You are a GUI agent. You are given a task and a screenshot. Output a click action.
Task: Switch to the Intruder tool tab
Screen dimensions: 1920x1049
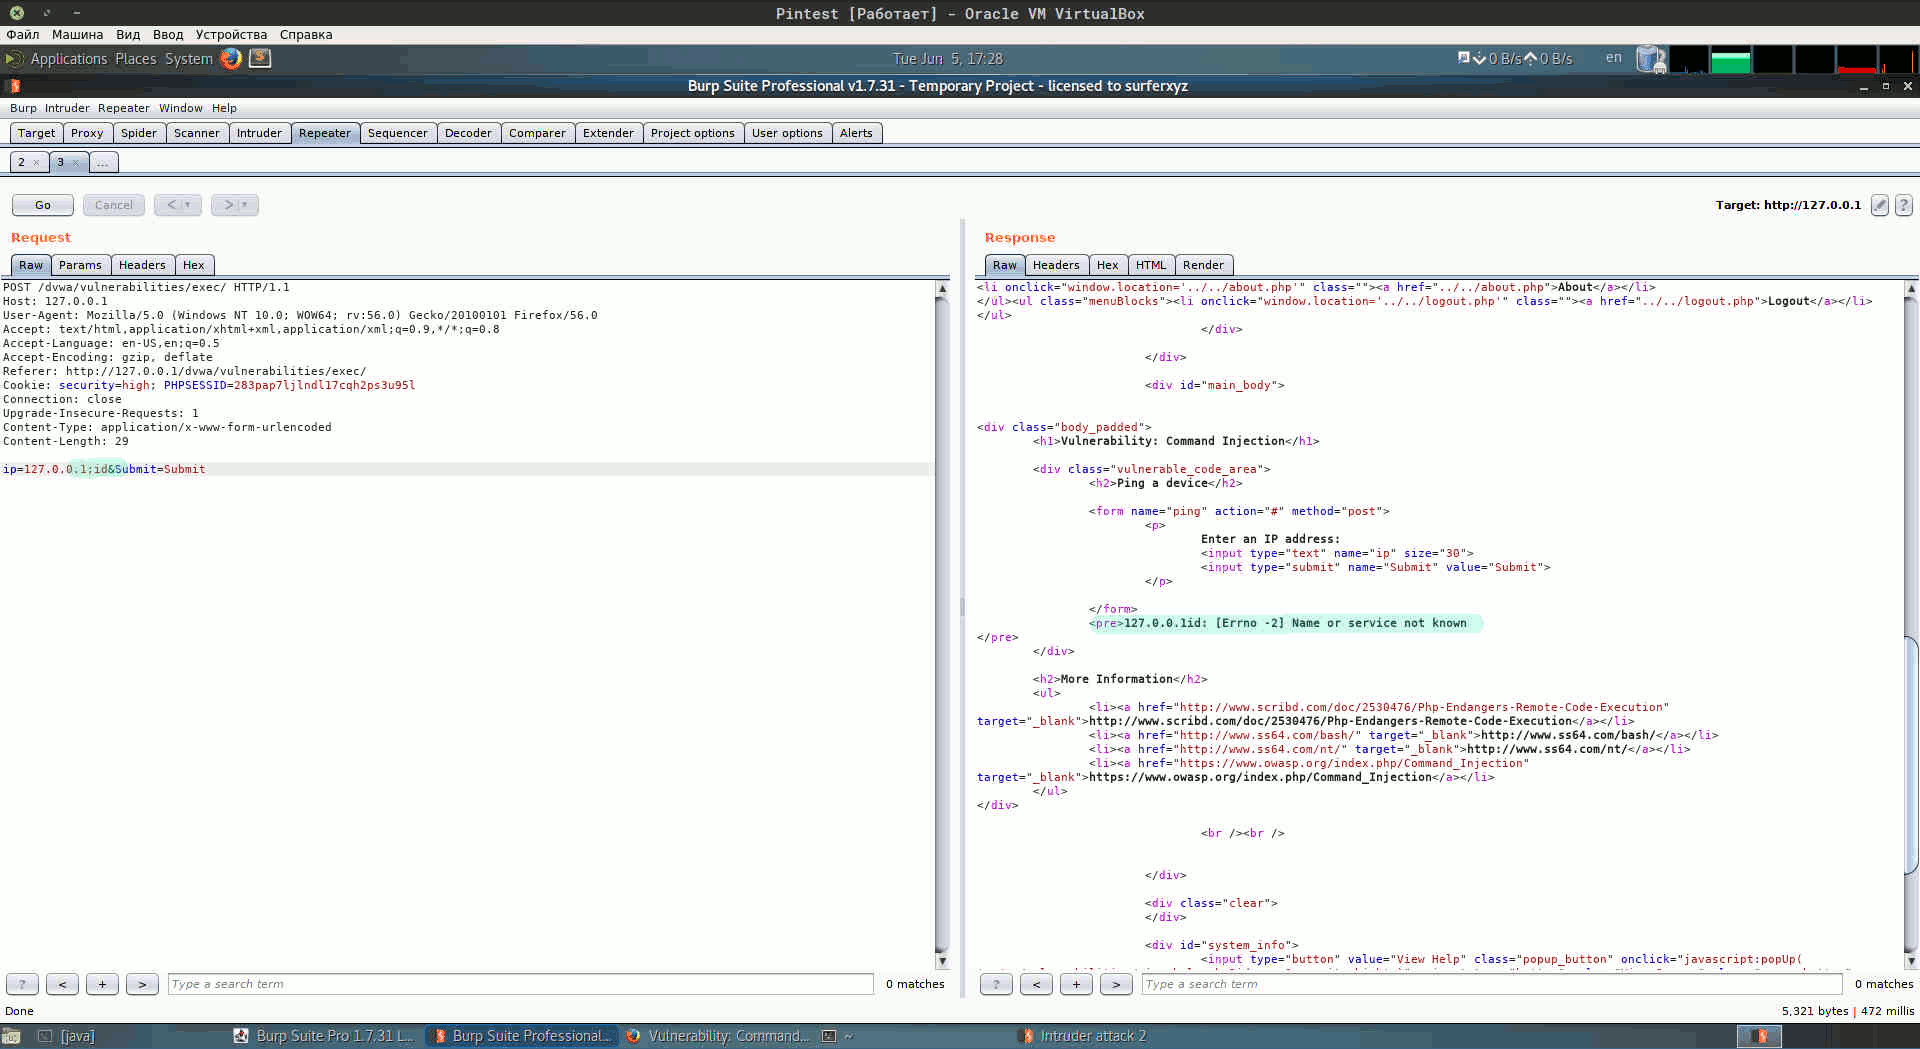coord(259,133)
